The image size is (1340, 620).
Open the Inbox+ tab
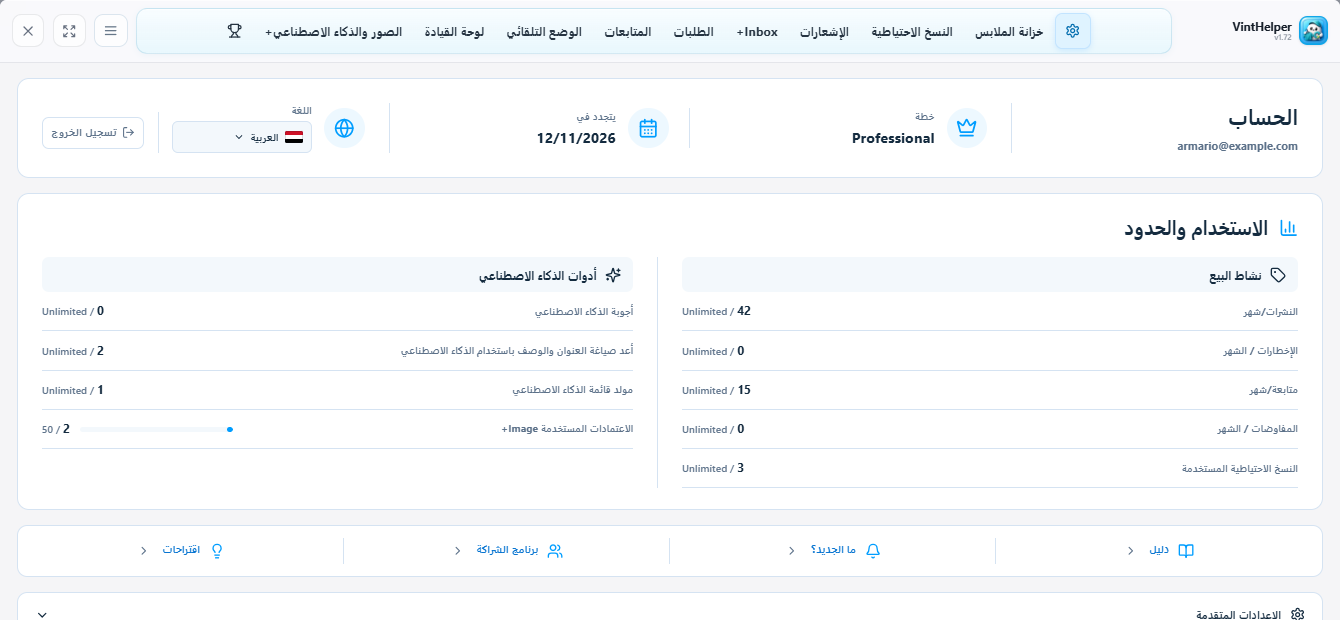pos(757,32)
